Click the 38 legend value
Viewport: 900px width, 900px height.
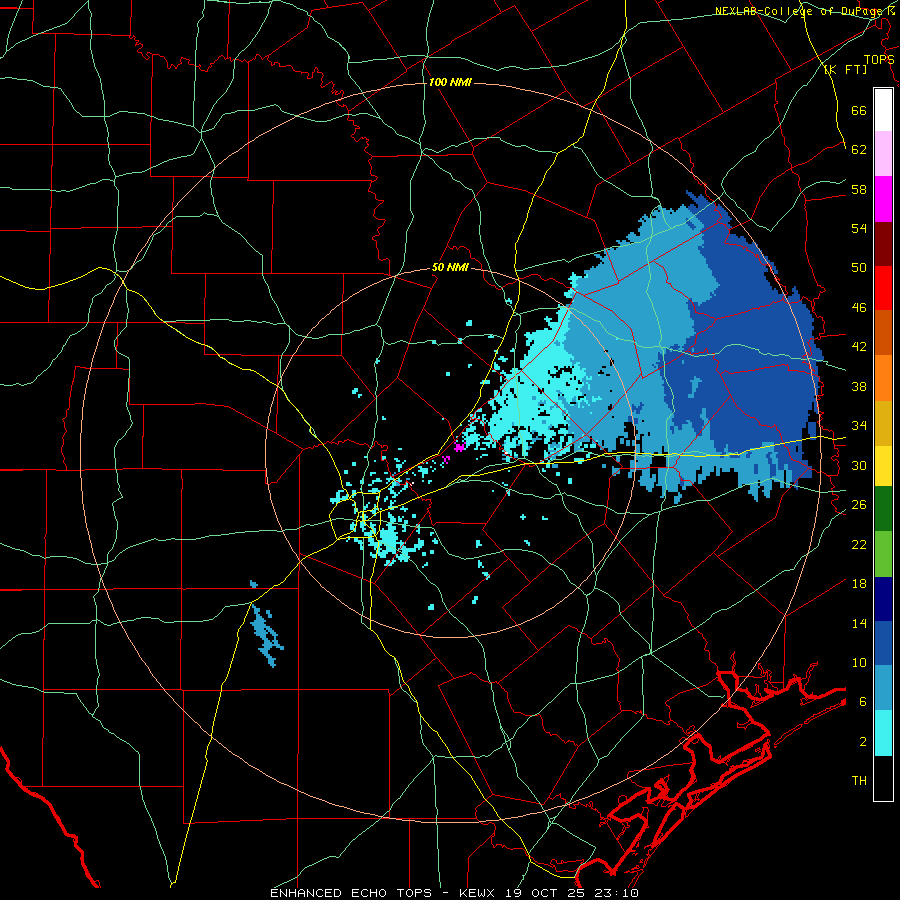click(x=859, y=386)
